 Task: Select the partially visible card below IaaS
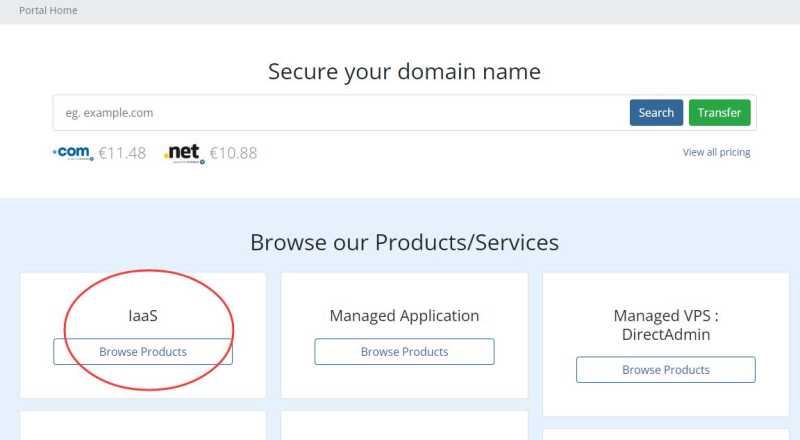143,426
